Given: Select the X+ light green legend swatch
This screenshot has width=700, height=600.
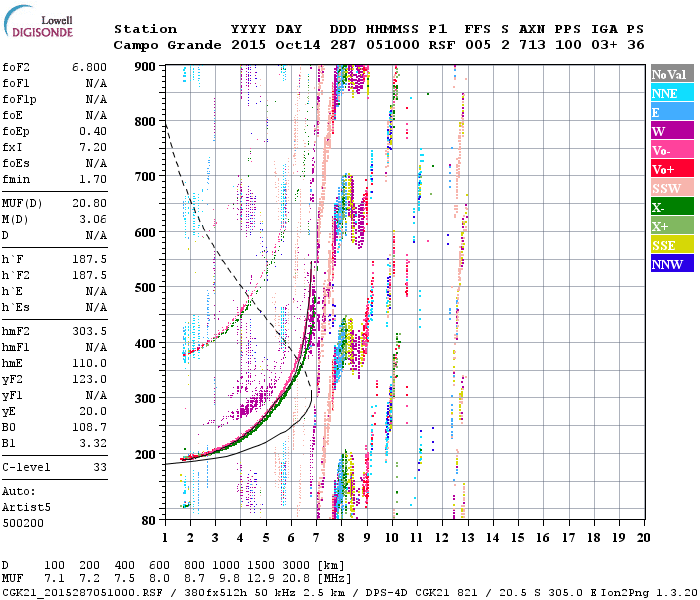Looking at the screenshot, I should (672, 225).
